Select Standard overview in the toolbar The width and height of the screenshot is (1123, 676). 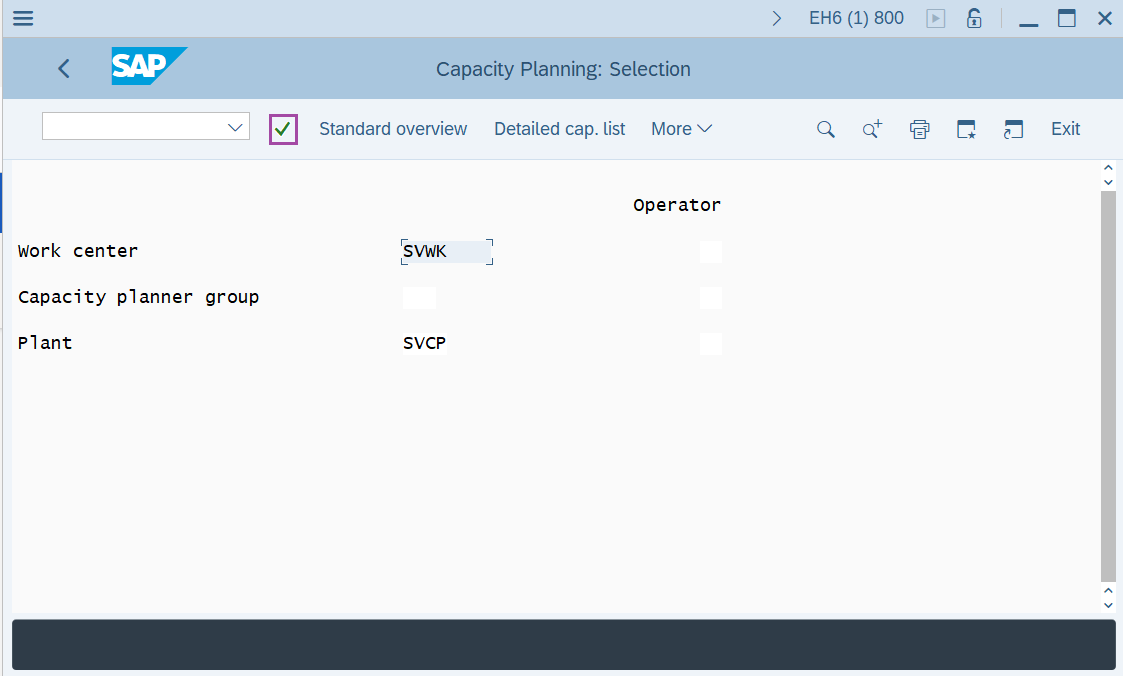[x=393, y=129]
